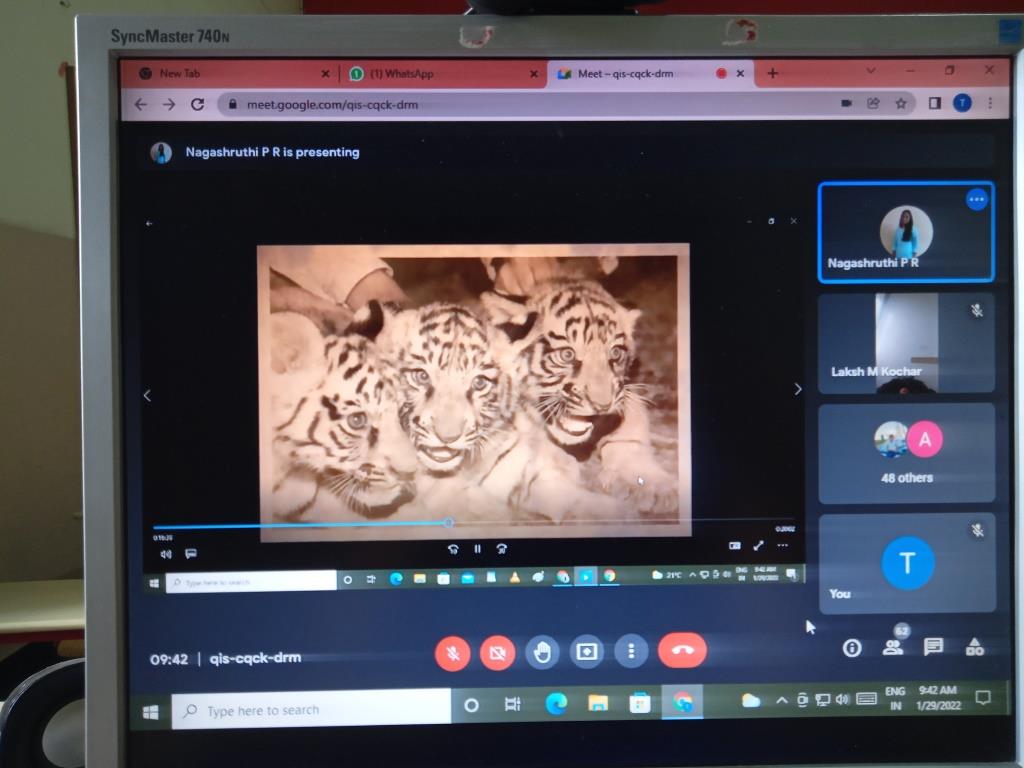This screenshot has width=1024, height=768.
Task: Open the presented video player's more menu
Action: 782,545
